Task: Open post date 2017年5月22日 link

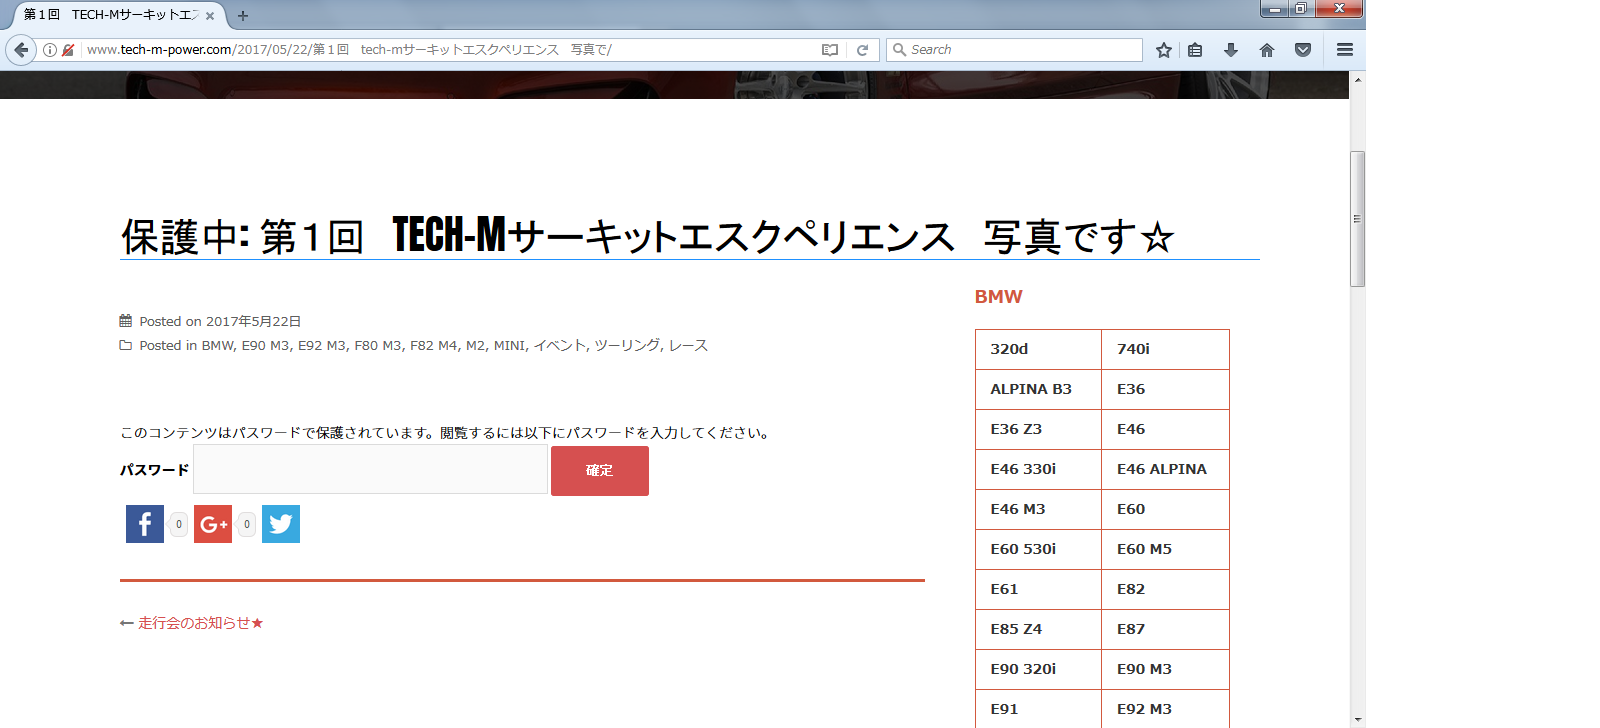Action: click(x=253, y=321)
